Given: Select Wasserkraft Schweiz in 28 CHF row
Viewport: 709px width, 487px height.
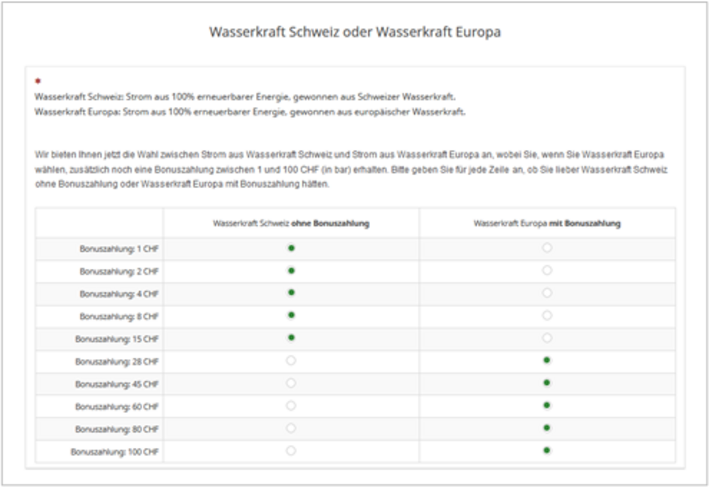Looking at the screenshot, I should click(x=291, y=360).
